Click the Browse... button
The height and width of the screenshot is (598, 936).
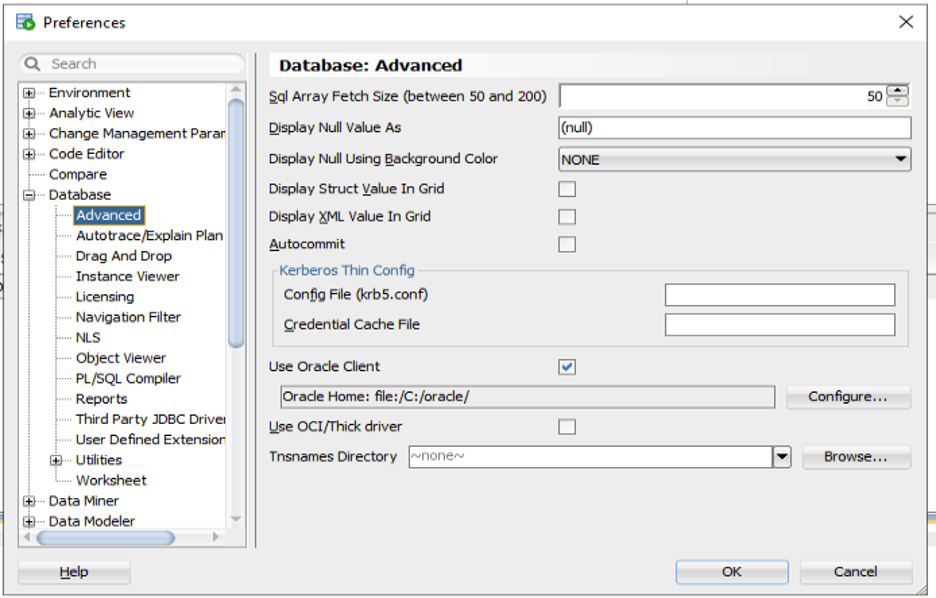[856, 457]
